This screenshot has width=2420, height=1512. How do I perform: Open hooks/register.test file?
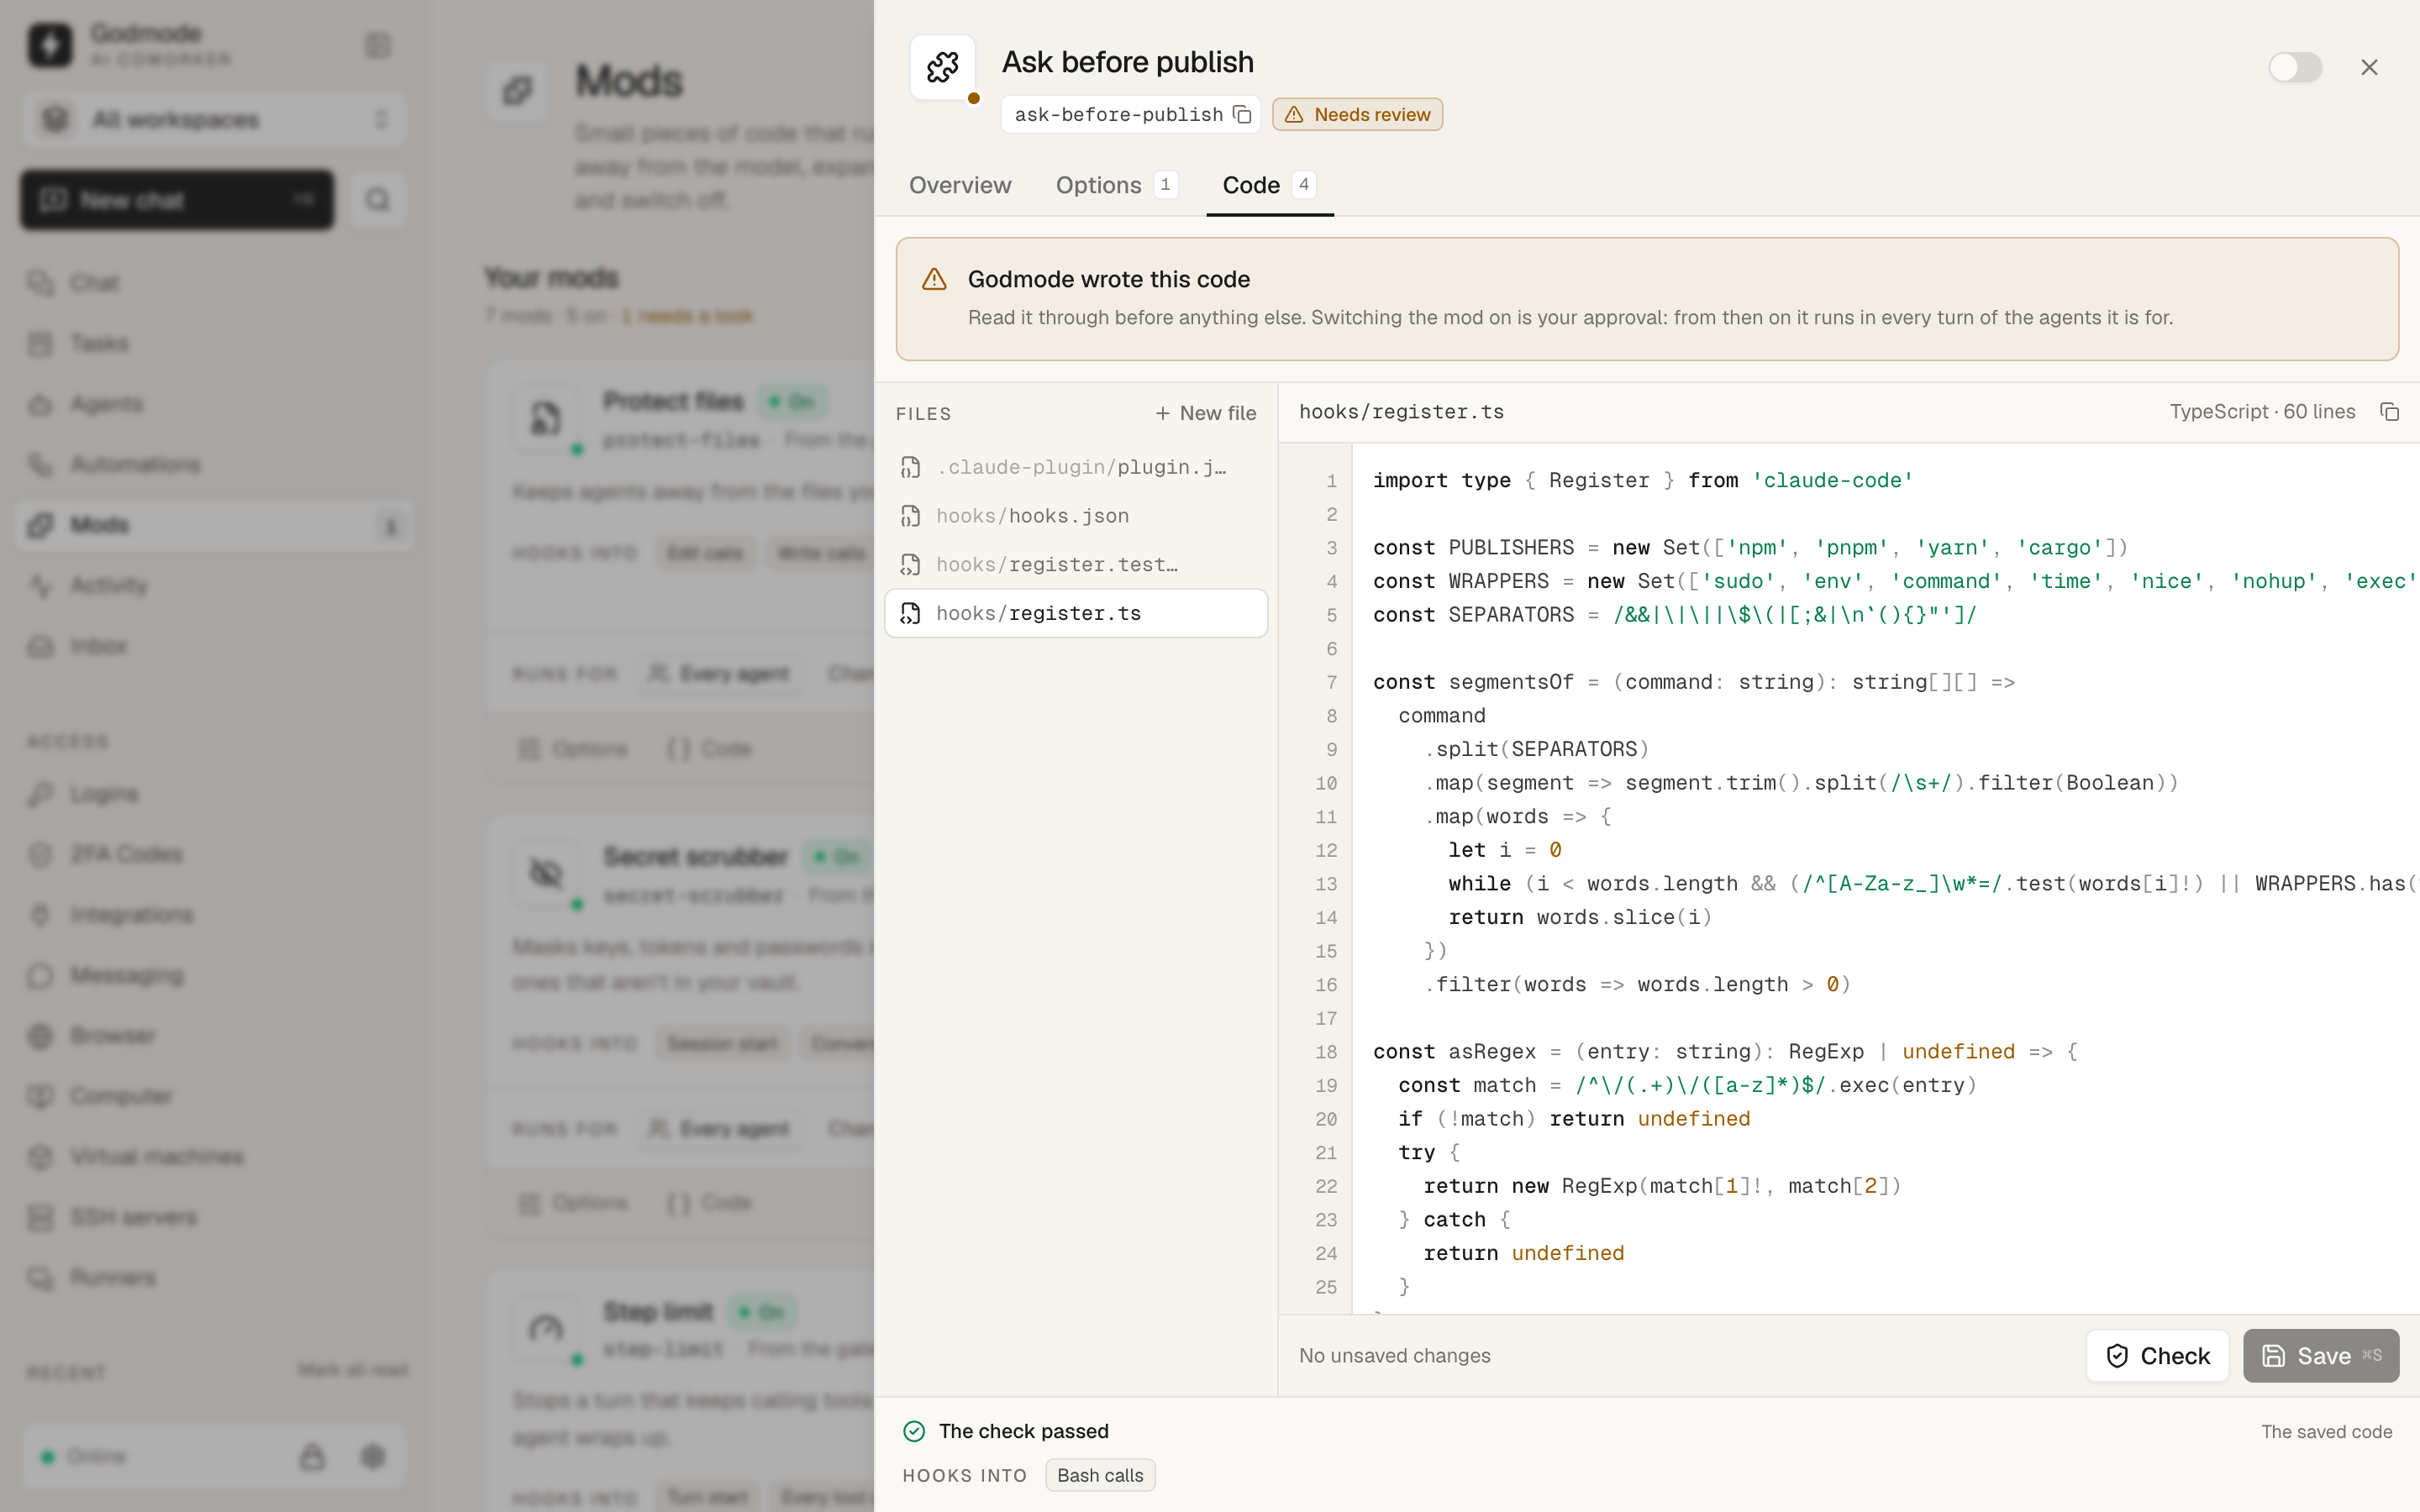(1076, 564)
